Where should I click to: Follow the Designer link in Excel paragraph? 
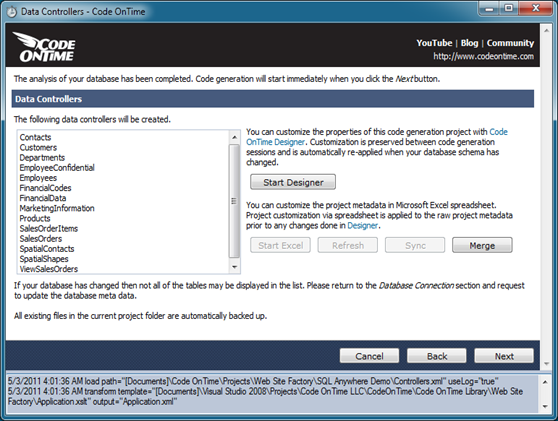362,226
